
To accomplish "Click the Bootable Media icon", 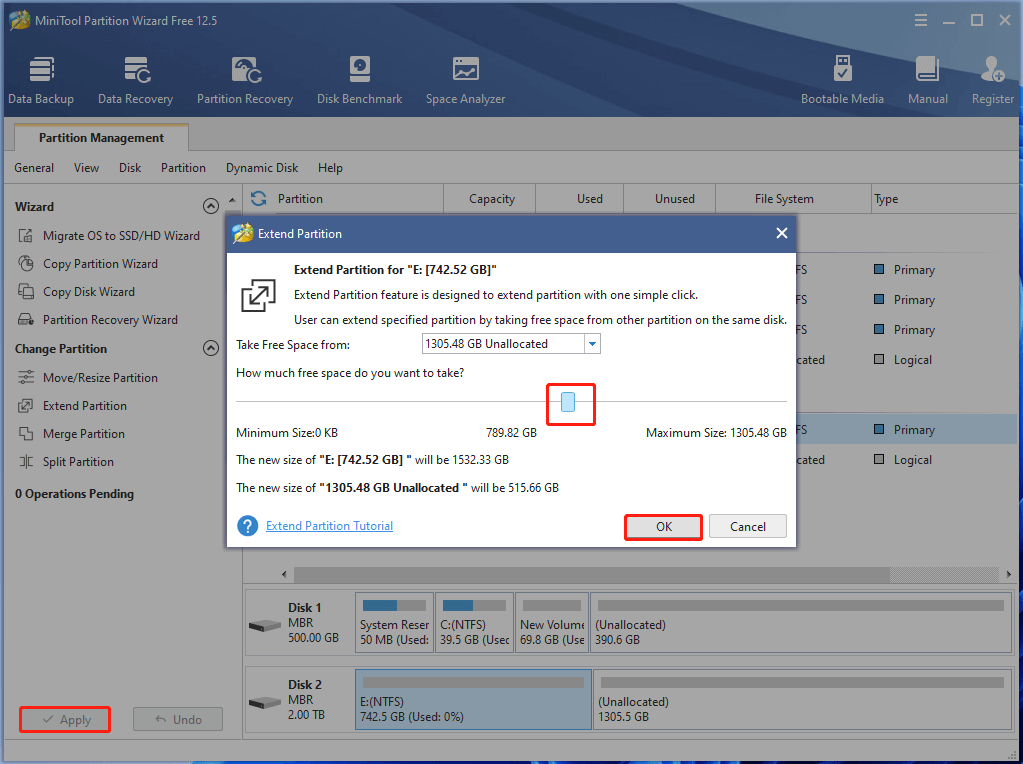I will (x=842, y=80).
